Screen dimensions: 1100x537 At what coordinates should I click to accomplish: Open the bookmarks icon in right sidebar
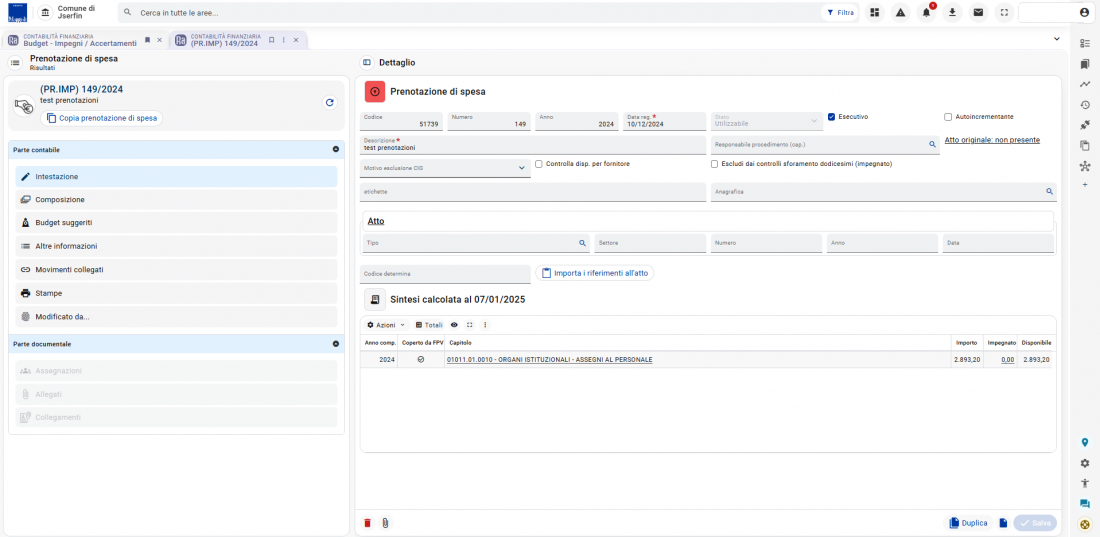(x=1085, y=64)
